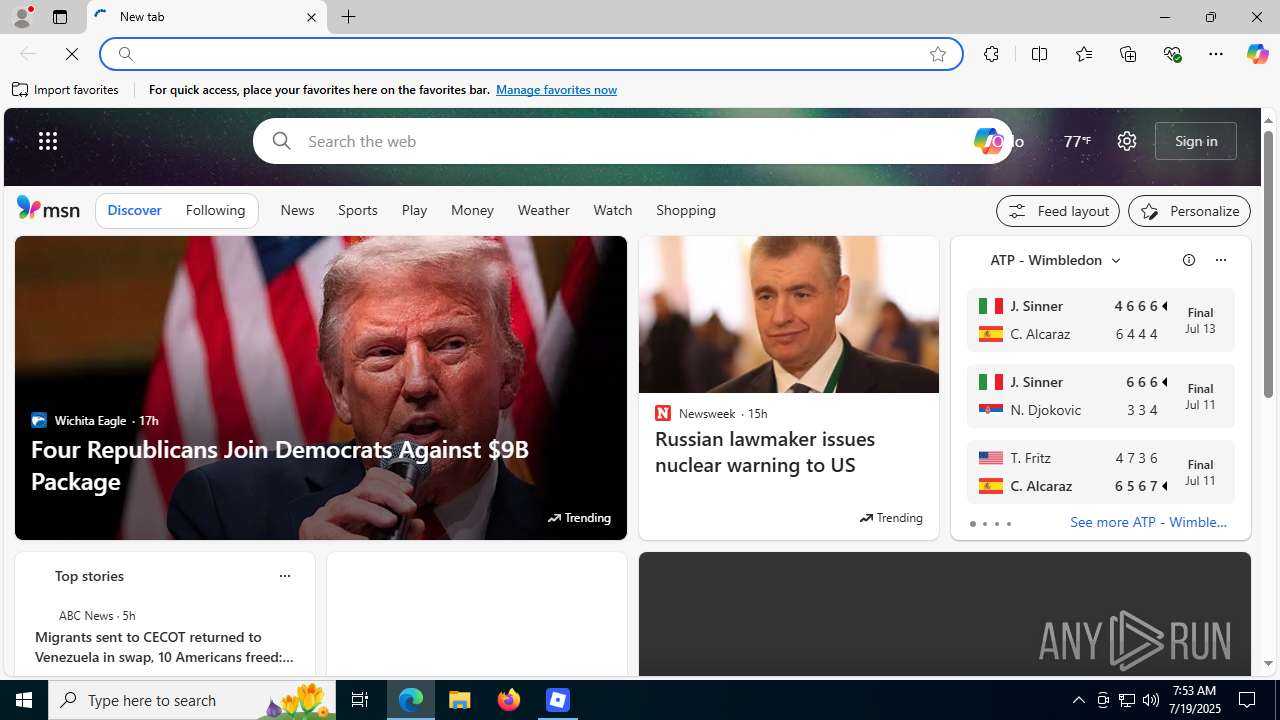Click the Personalize button
The height and width of the screenshot is (720, 1280).
(x=1189, y=211)
